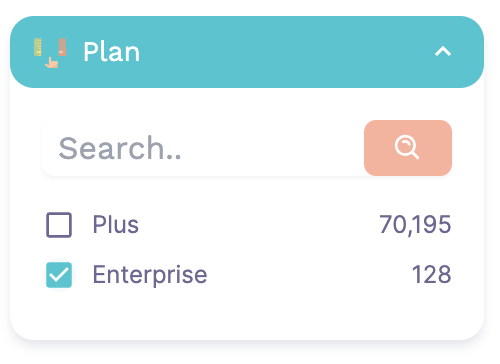Click the Search.. placeholder text
Image resolution: width=500 pixels, height=364 pixels.
pyautogui.click(x=120, y=148)
